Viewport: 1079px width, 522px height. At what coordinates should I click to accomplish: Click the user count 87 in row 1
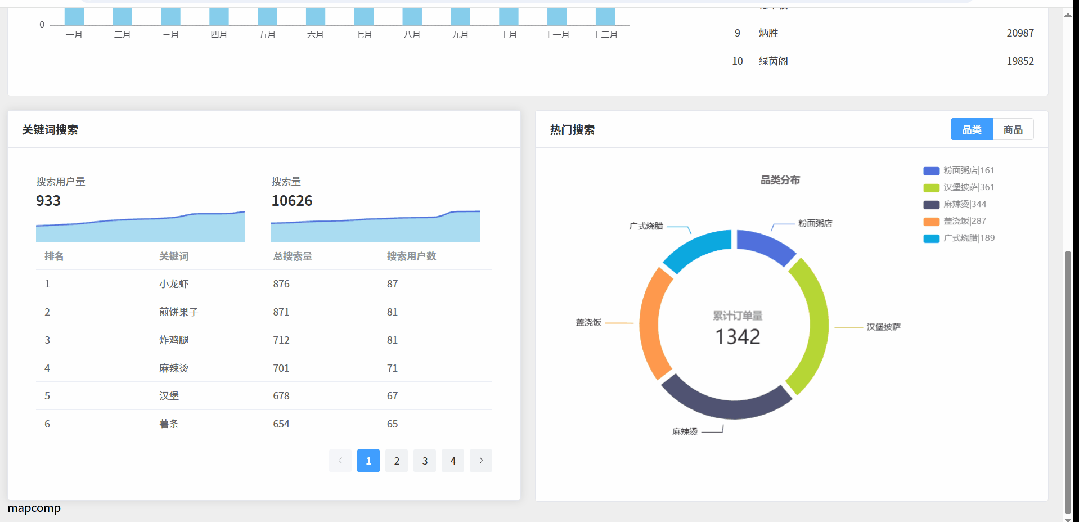click(x=392, y=283)
